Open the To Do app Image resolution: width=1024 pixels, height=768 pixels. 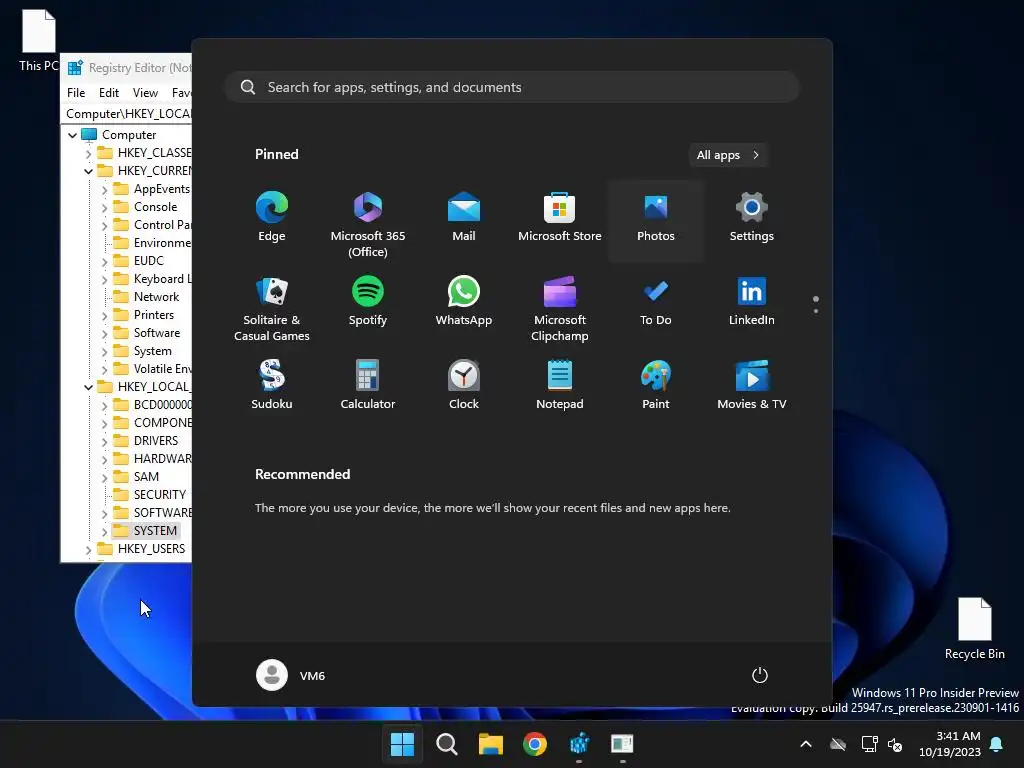tap(656, 302)
